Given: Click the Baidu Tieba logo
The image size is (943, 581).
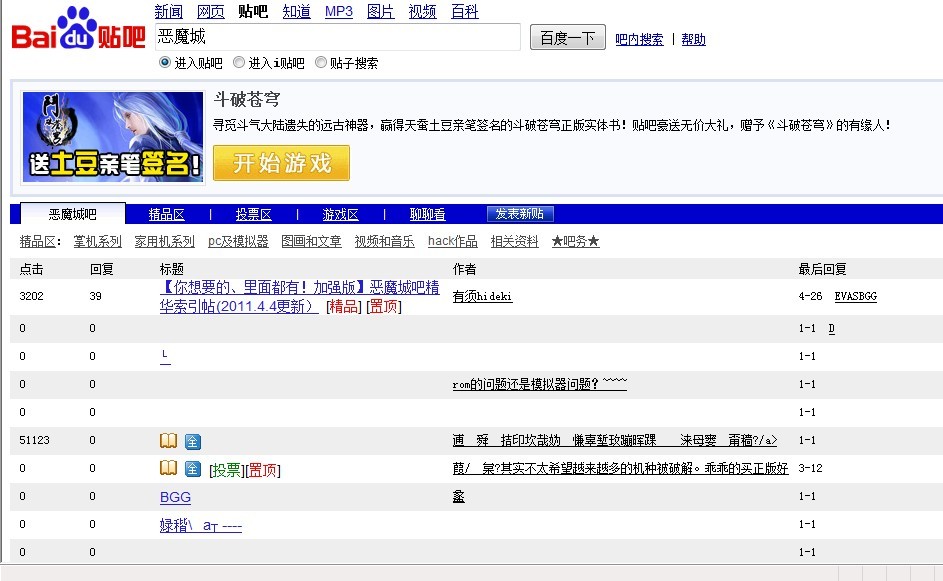Looking at the screenshot, I should pos(78,29).
